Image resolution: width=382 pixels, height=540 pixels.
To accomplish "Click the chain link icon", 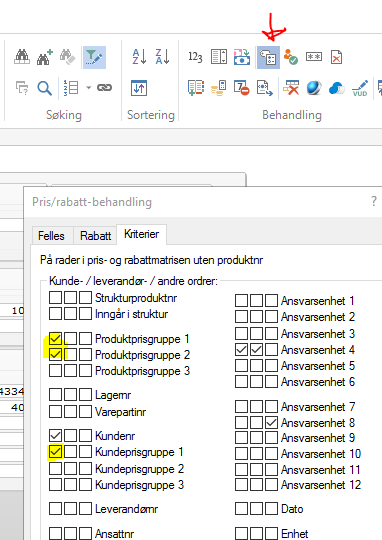I will [x=104, y=88].
